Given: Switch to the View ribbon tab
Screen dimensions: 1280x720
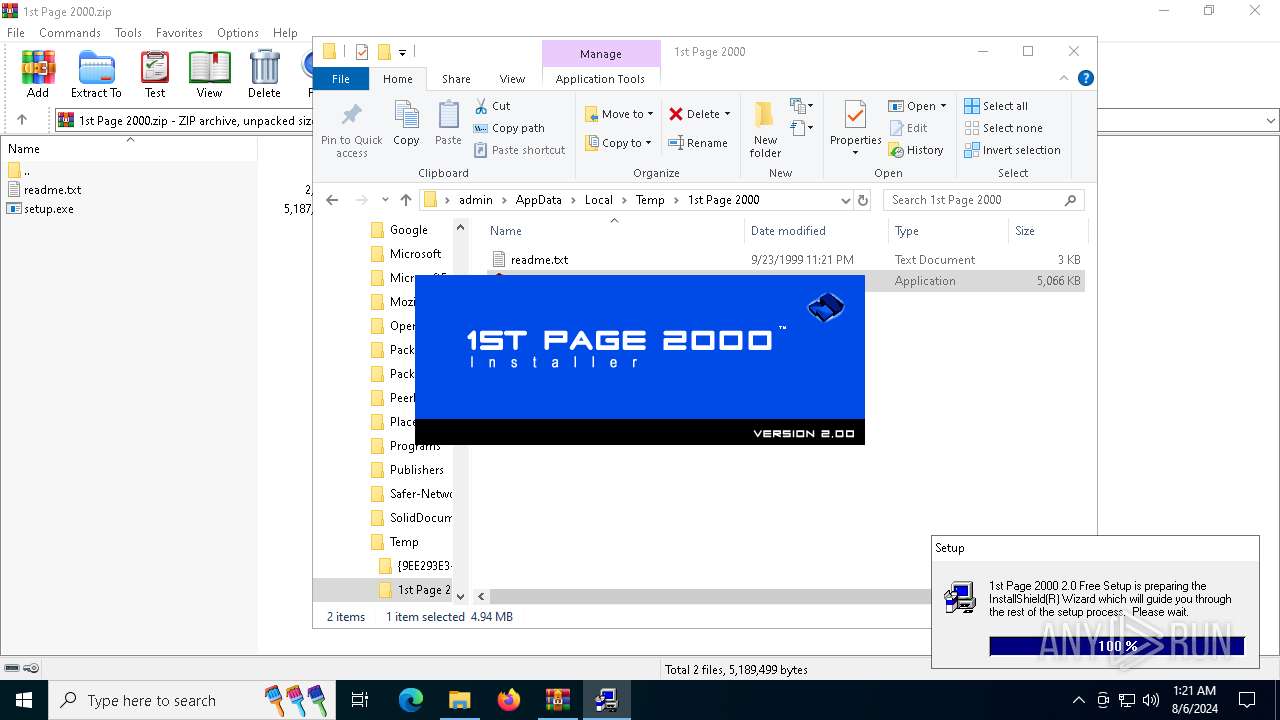Looking at the screenshot, I should [x=512, y=79].
